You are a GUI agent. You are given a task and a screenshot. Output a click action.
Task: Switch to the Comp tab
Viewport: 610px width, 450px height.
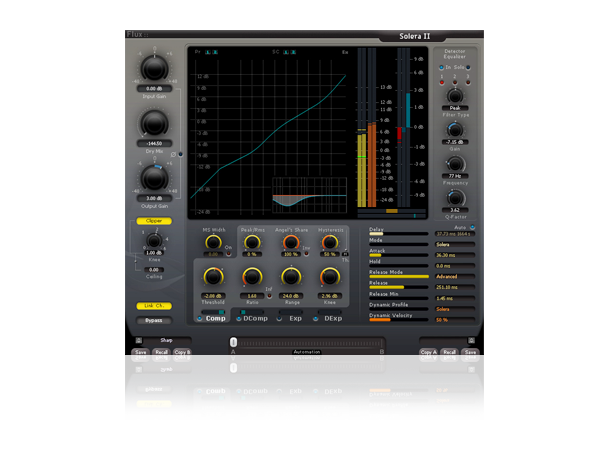(216, 319)
